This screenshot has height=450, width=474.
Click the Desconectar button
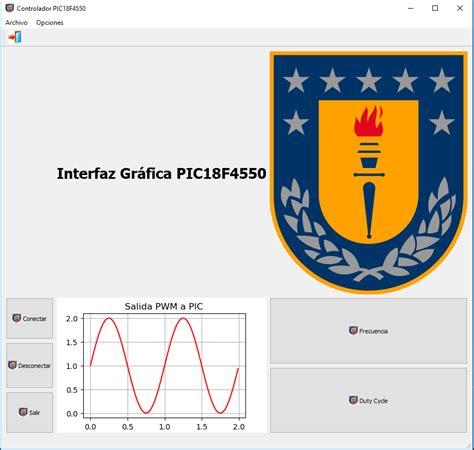pyautogui.click(x=30, y=365)
